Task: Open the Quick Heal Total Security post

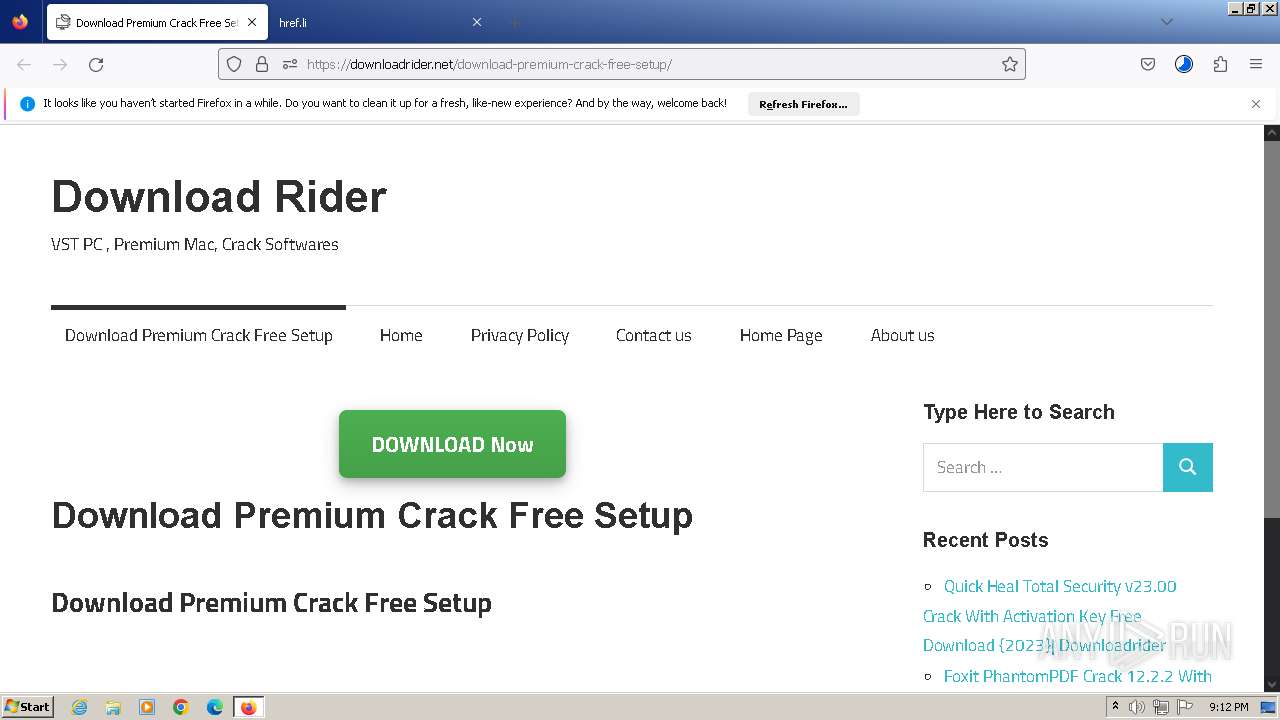Action: coord(1050,615)
